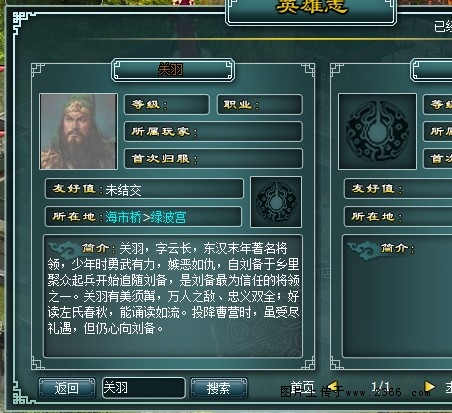Go to previous page with left arrow
Viewport: 452px width, 413px height.
coord(333,387)
